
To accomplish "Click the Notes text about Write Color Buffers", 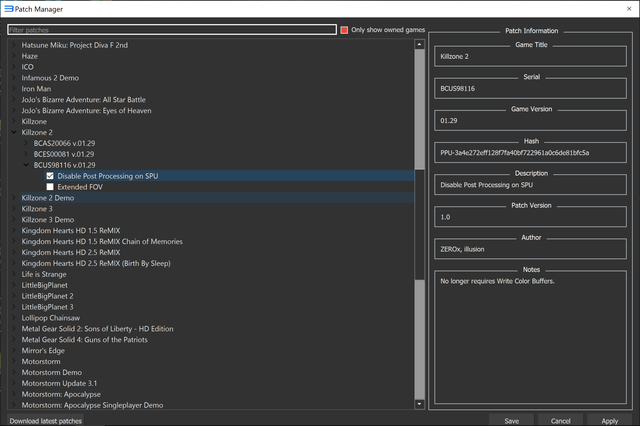I will [497, 281].
